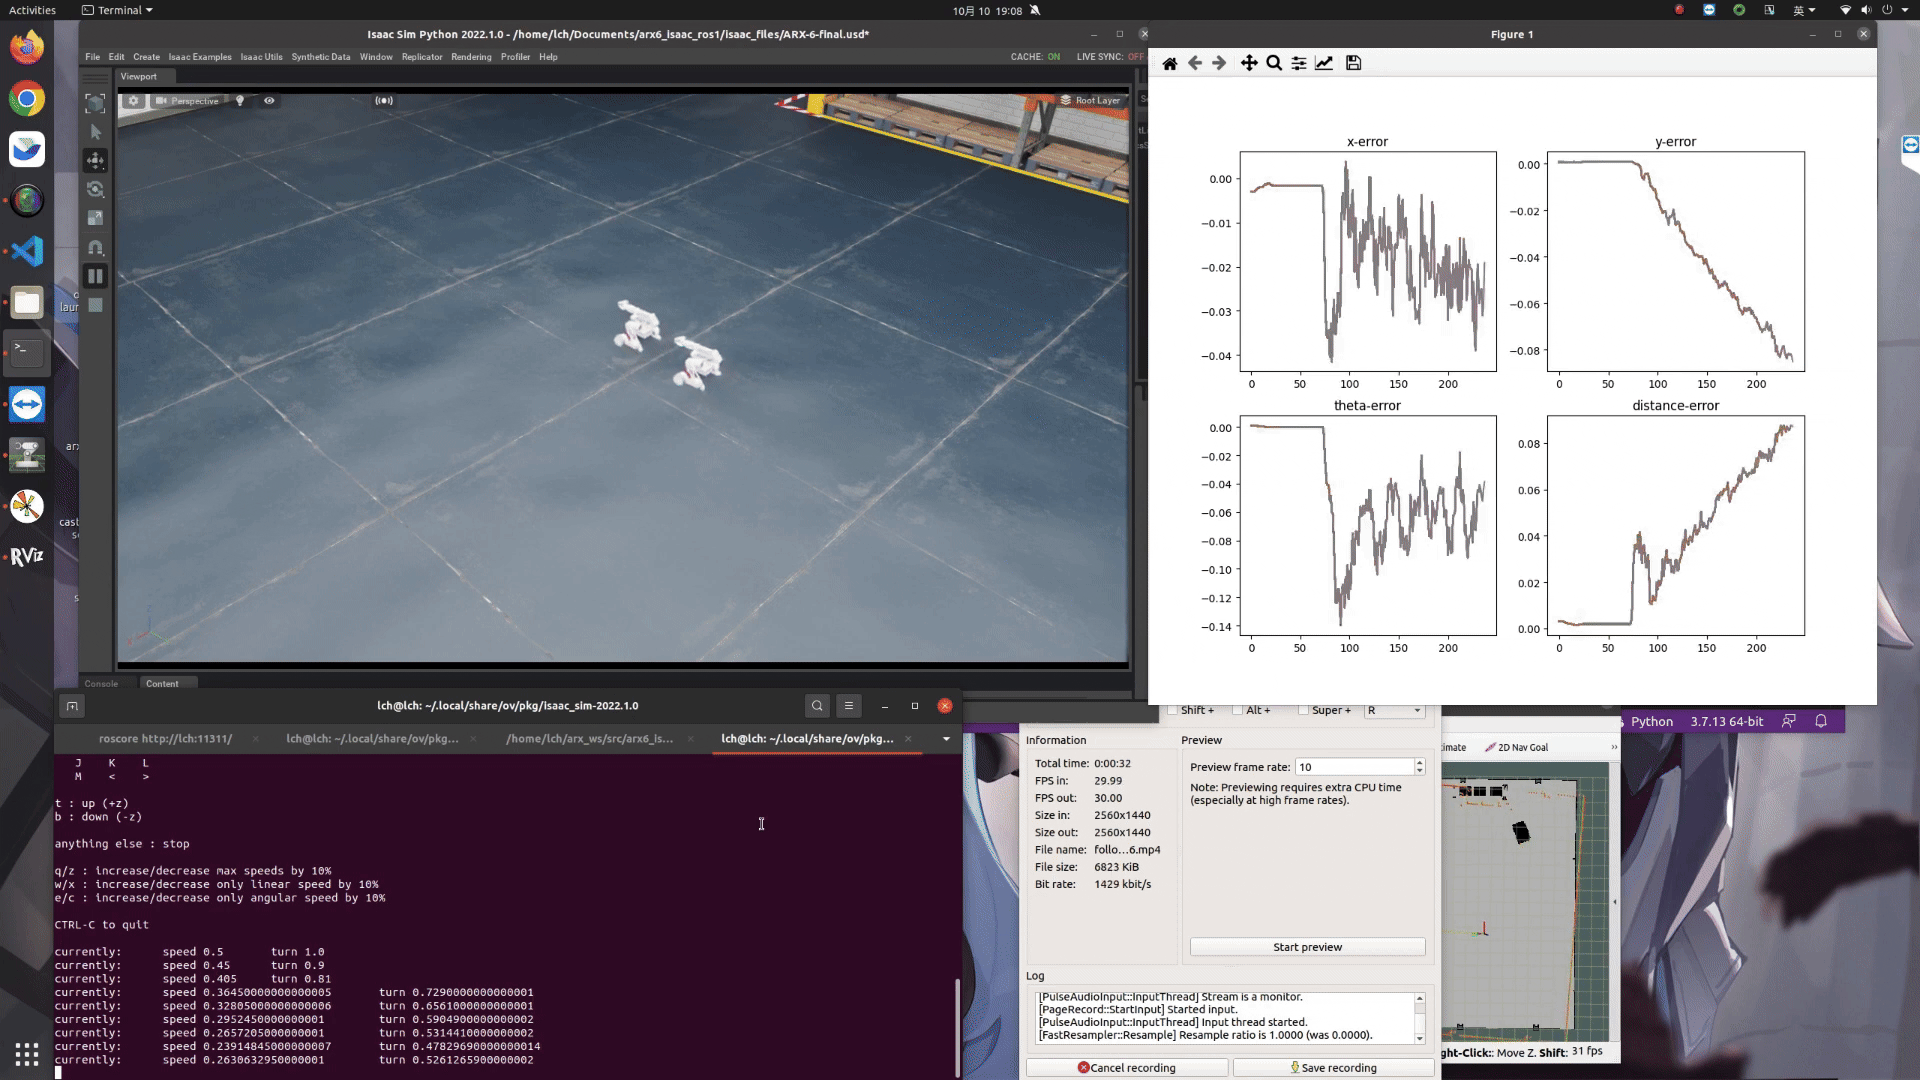Open the VS Code notifications bell
Image resolution: width=1920 pixels, height=1080 pixels.
click(x=1821, y=721)
